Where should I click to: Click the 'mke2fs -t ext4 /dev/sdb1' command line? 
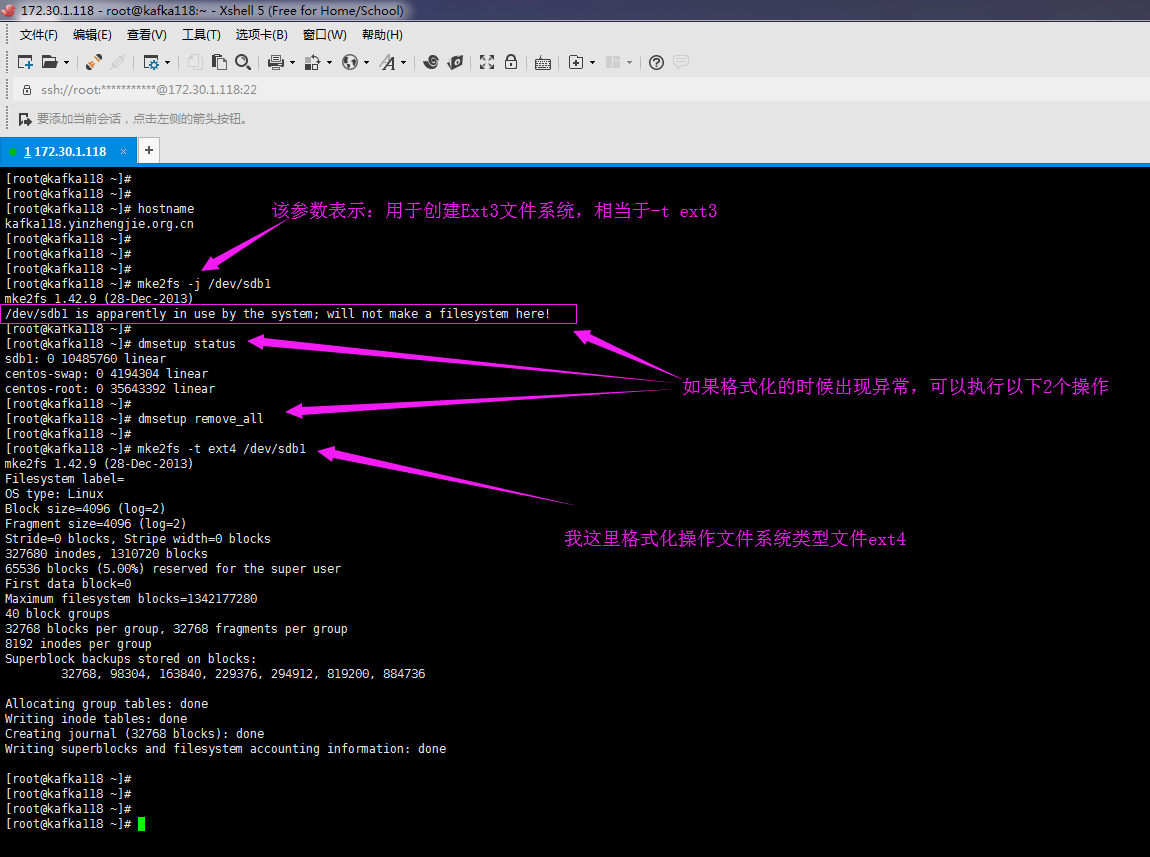coord(221,449)
